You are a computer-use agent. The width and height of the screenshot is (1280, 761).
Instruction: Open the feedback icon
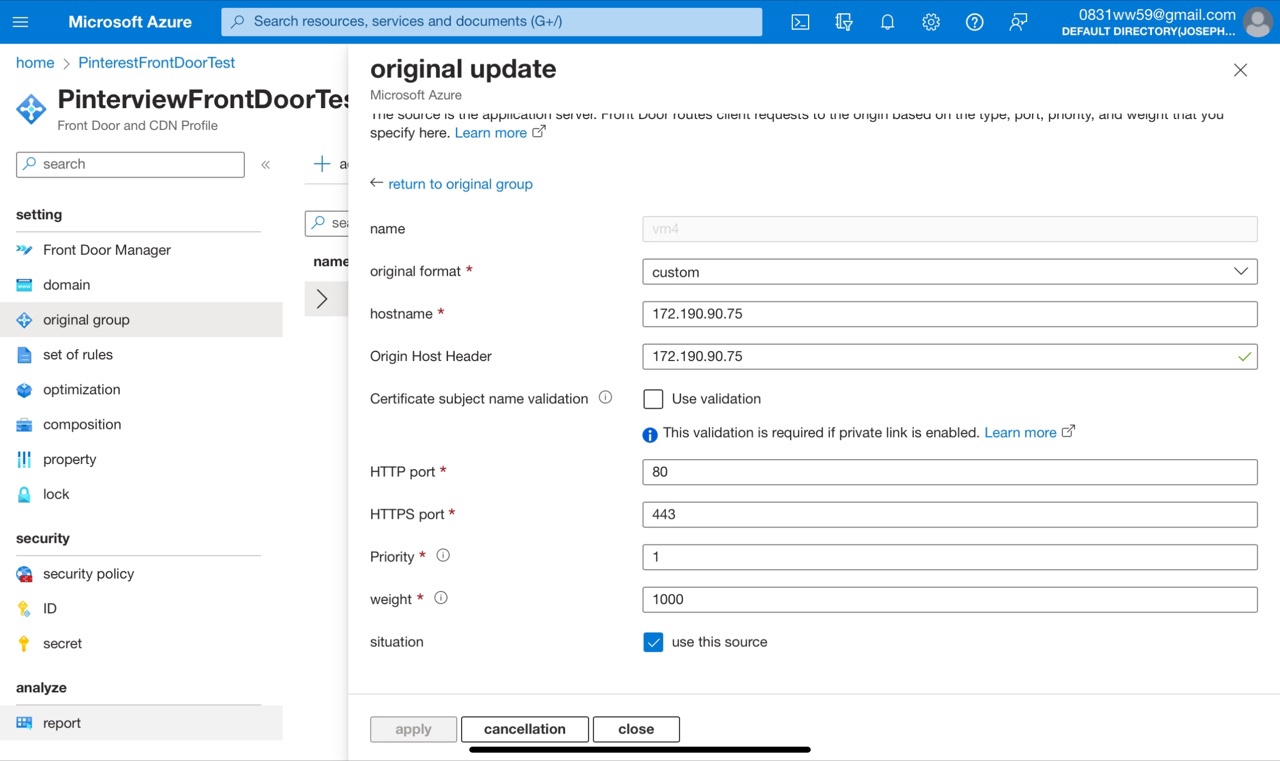(1018, 22)
